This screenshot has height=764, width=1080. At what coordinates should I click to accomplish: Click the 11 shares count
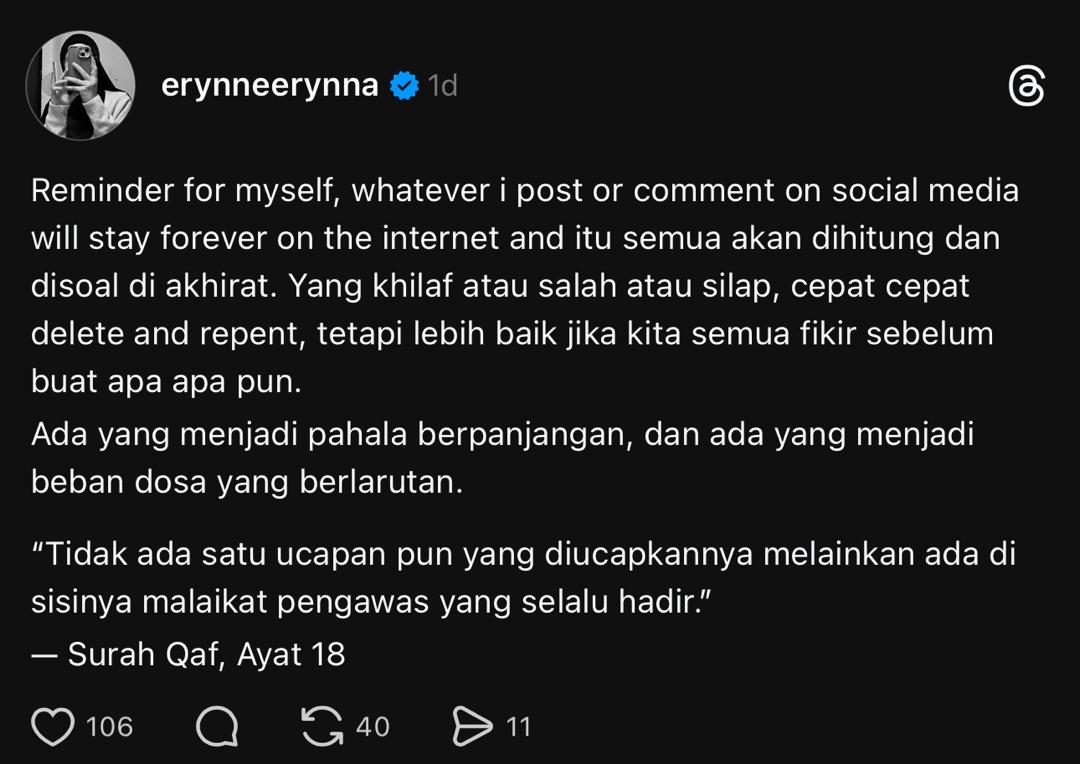tap(518, 727)
